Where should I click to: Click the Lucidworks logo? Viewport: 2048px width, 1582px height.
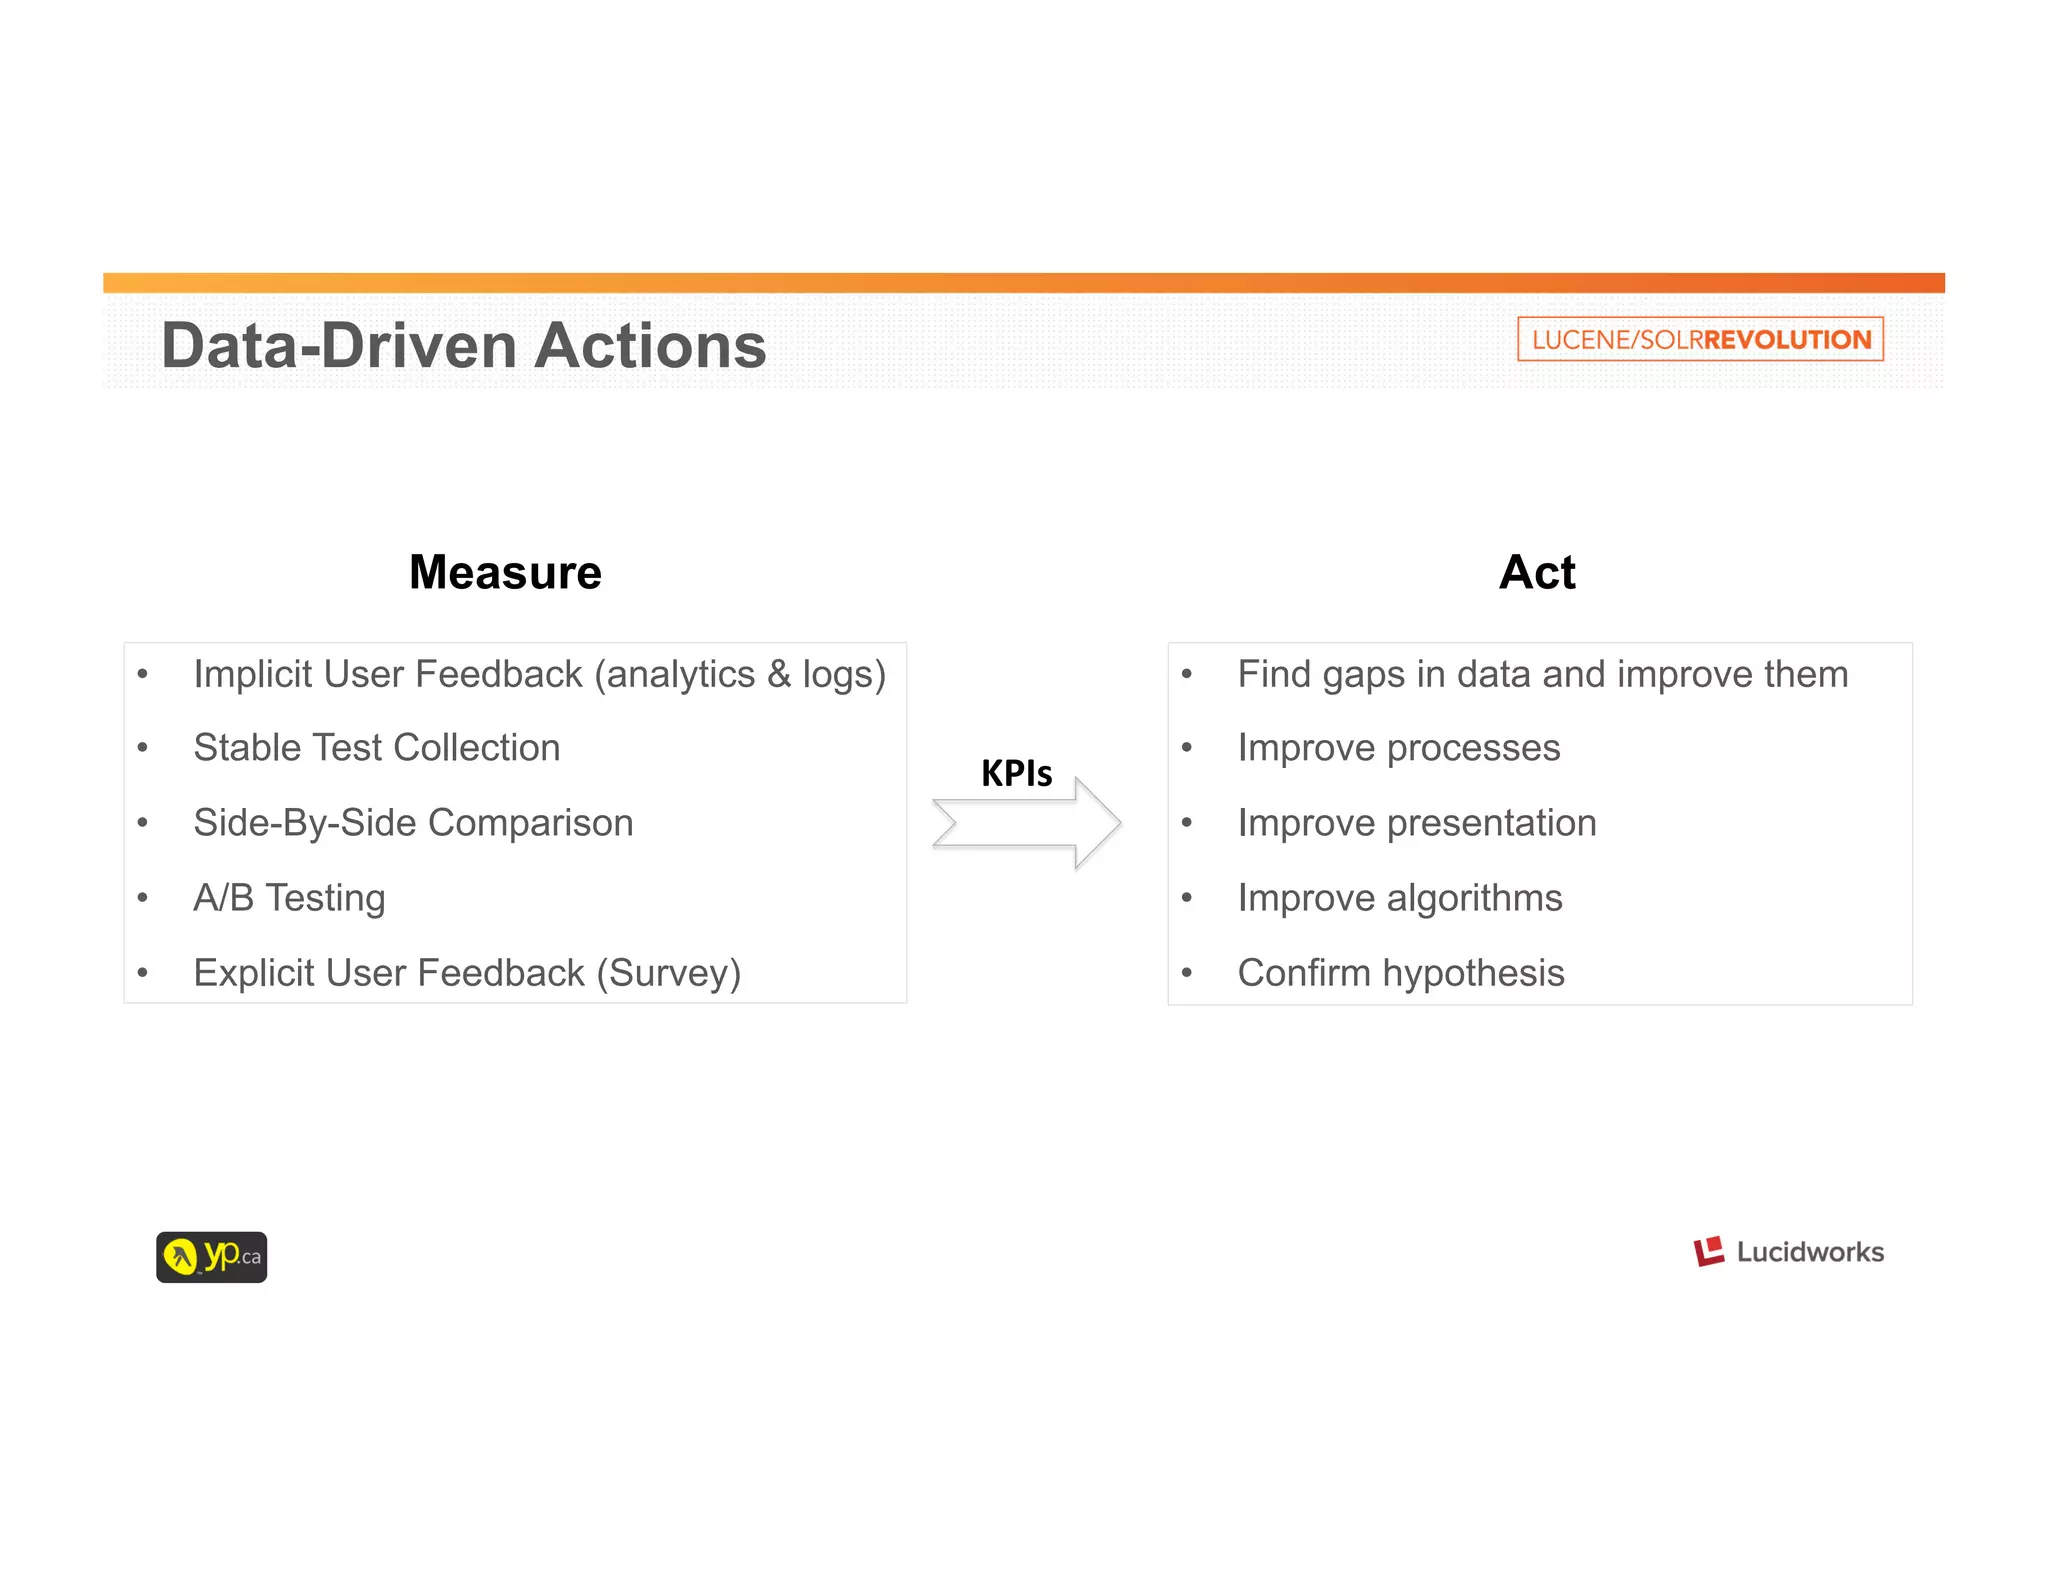[x=1788, y=1252]
